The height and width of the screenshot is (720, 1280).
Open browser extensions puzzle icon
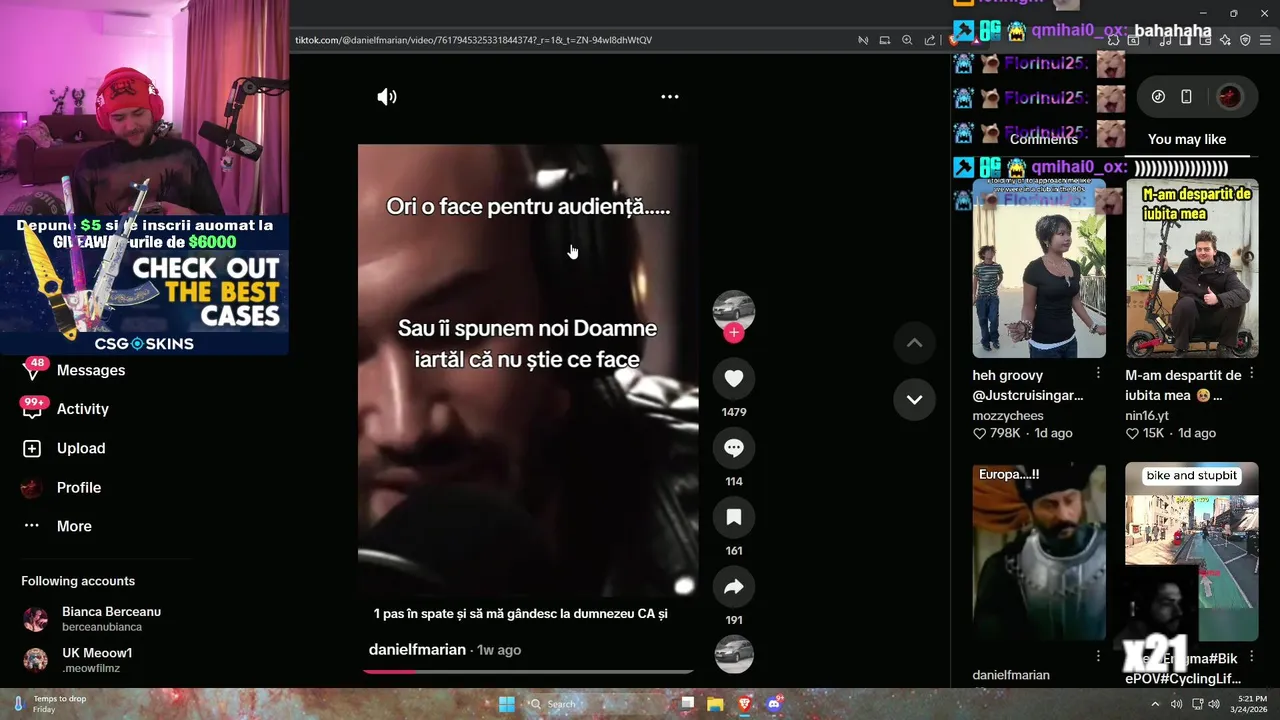coord(1113,40)
